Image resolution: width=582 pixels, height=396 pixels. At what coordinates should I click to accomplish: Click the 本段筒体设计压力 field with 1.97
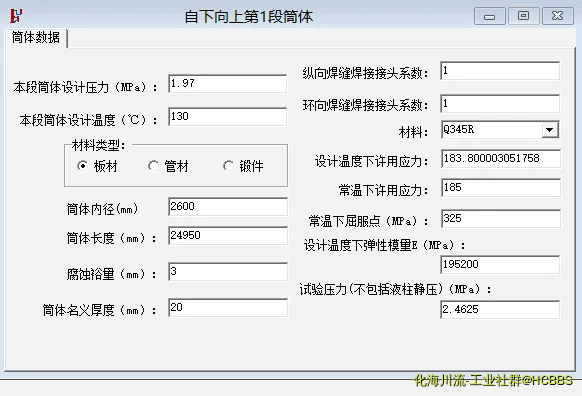228,84
